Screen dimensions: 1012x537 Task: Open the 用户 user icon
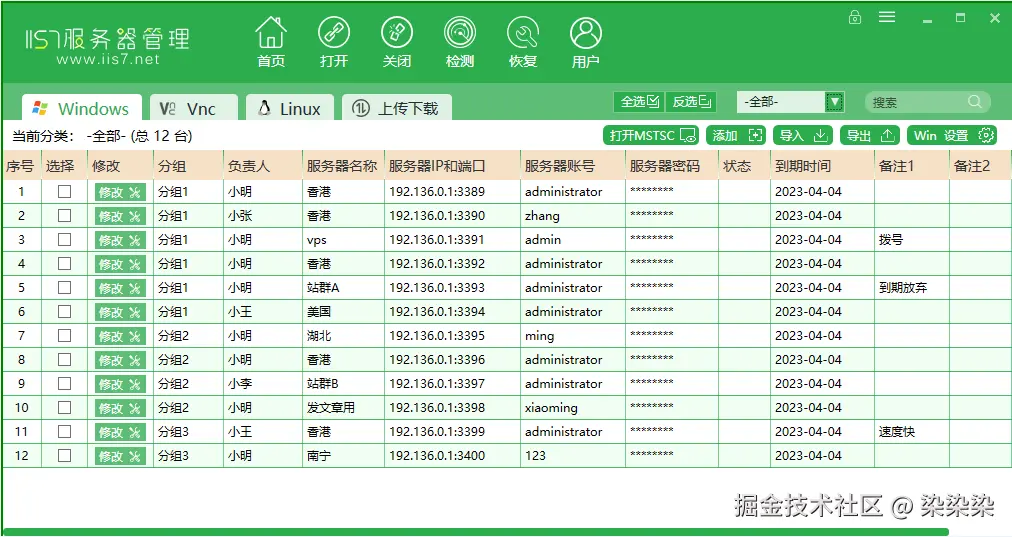coord(585,43)
